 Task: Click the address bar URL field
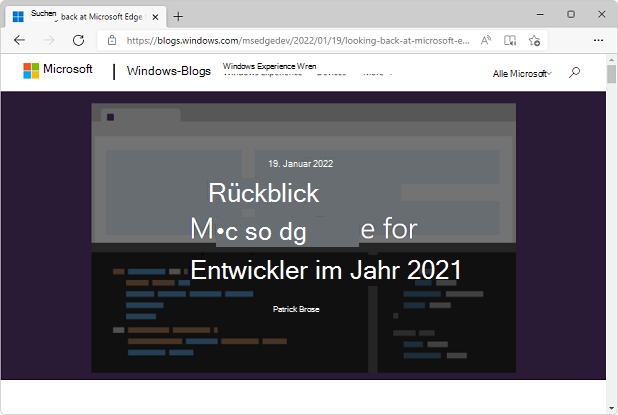pos(298,40)
